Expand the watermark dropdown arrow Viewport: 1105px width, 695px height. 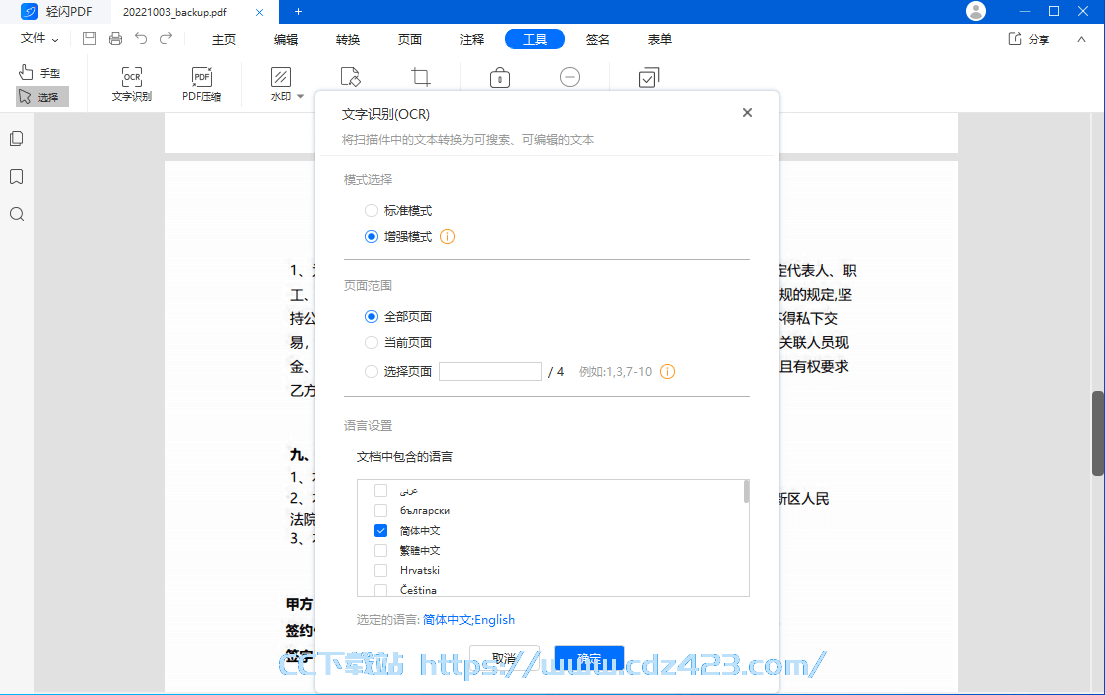(300, 97)
